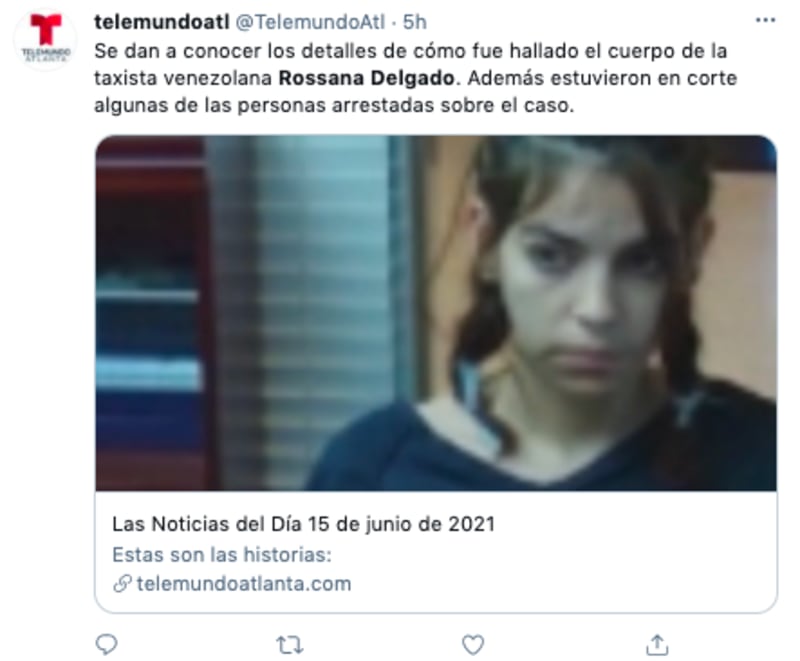The height and width of the screenshot is (661, 800).
Task: Open the share tweet icon
Action: coord(657,645)
